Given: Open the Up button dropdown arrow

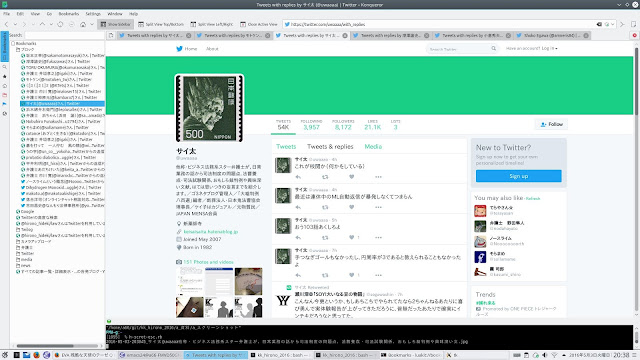Looking at the screenshot, I should [51, 24].
